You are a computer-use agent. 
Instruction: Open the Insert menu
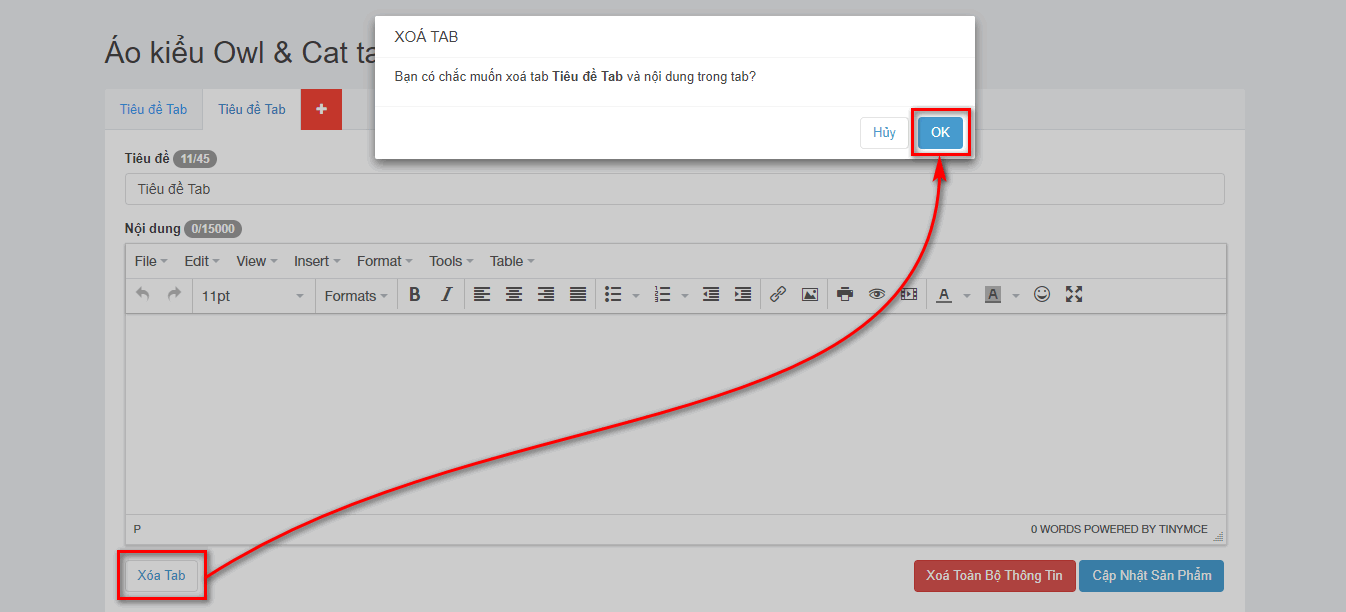tap(317, 261)
